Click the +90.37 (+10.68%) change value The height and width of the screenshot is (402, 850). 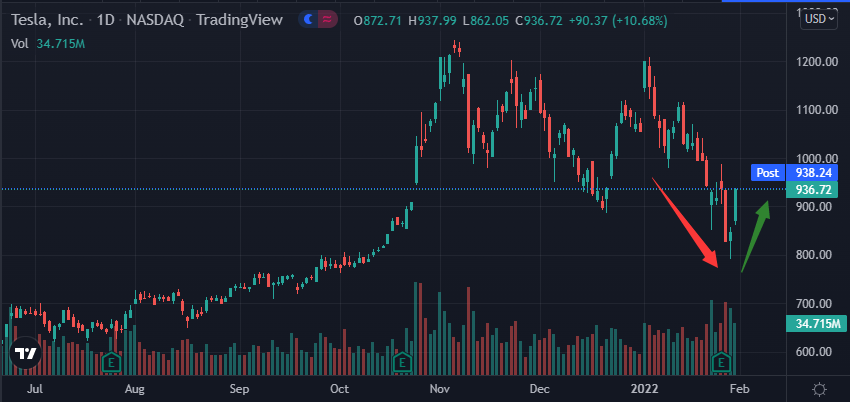tap(618, 21)
